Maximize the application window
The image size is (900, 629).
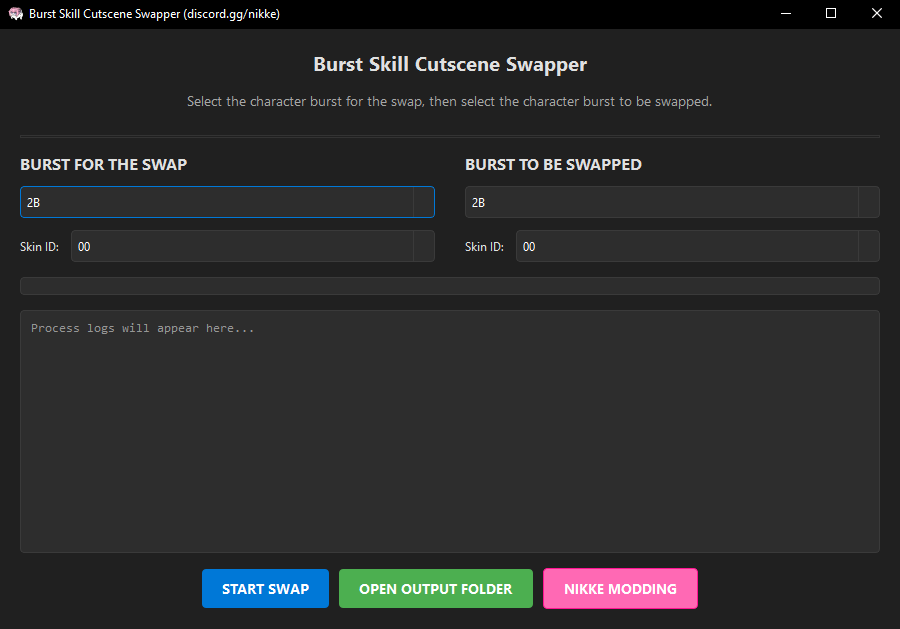point(831,14)
